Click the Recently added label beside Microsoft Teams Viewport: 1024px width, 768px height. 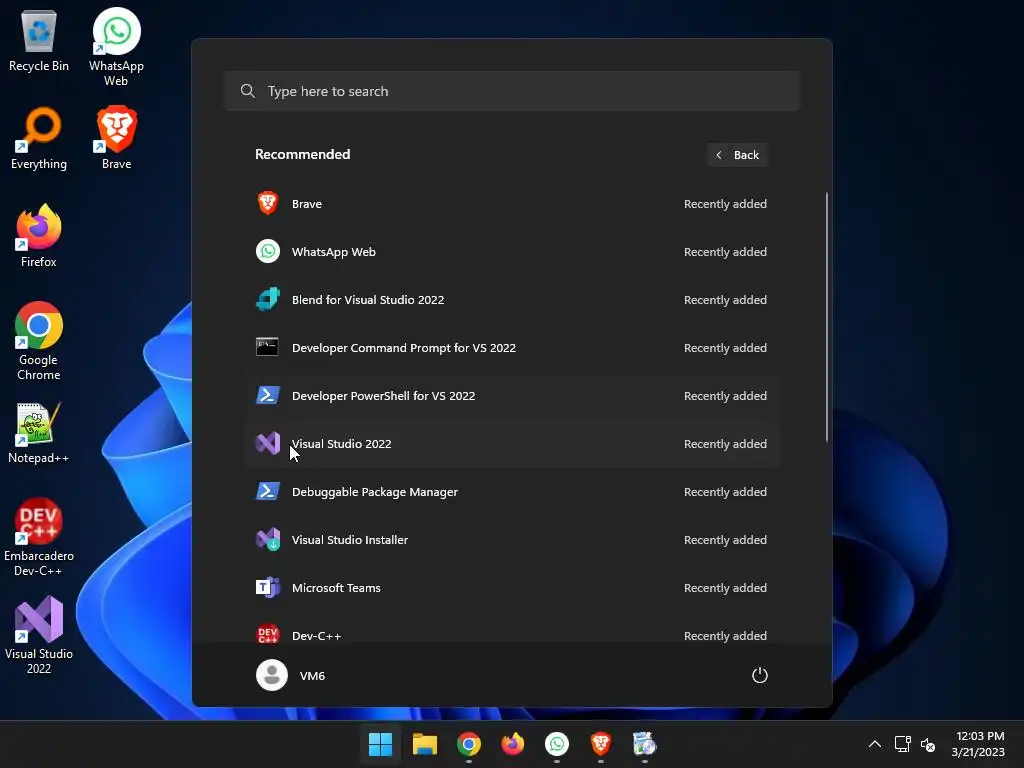[x=725, y=588]
